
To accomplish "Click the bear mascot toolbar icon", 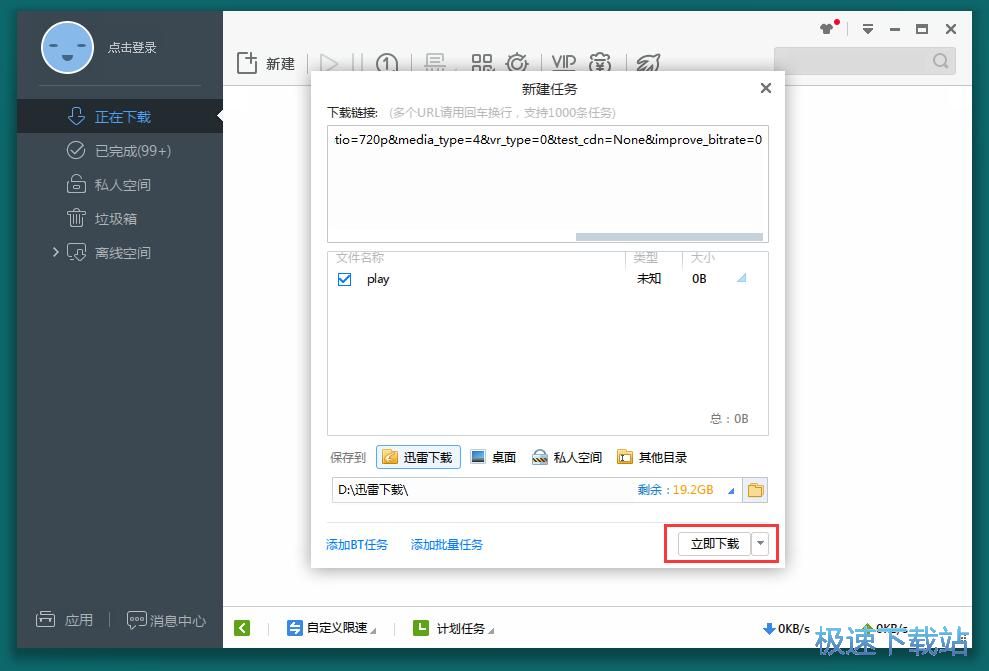I will pyautogui.click(x=600, y=62).
